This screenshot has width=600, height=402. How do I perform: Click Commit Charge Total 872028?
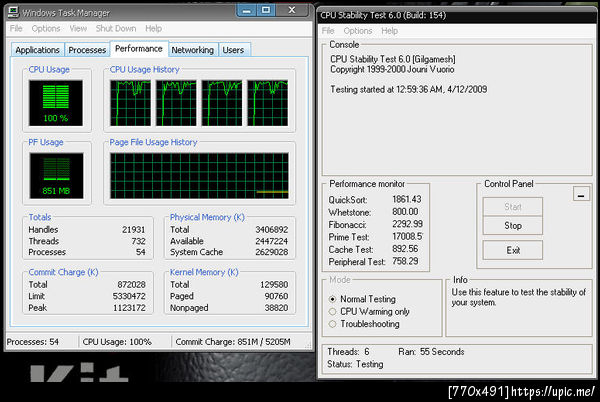click(131, 285)
